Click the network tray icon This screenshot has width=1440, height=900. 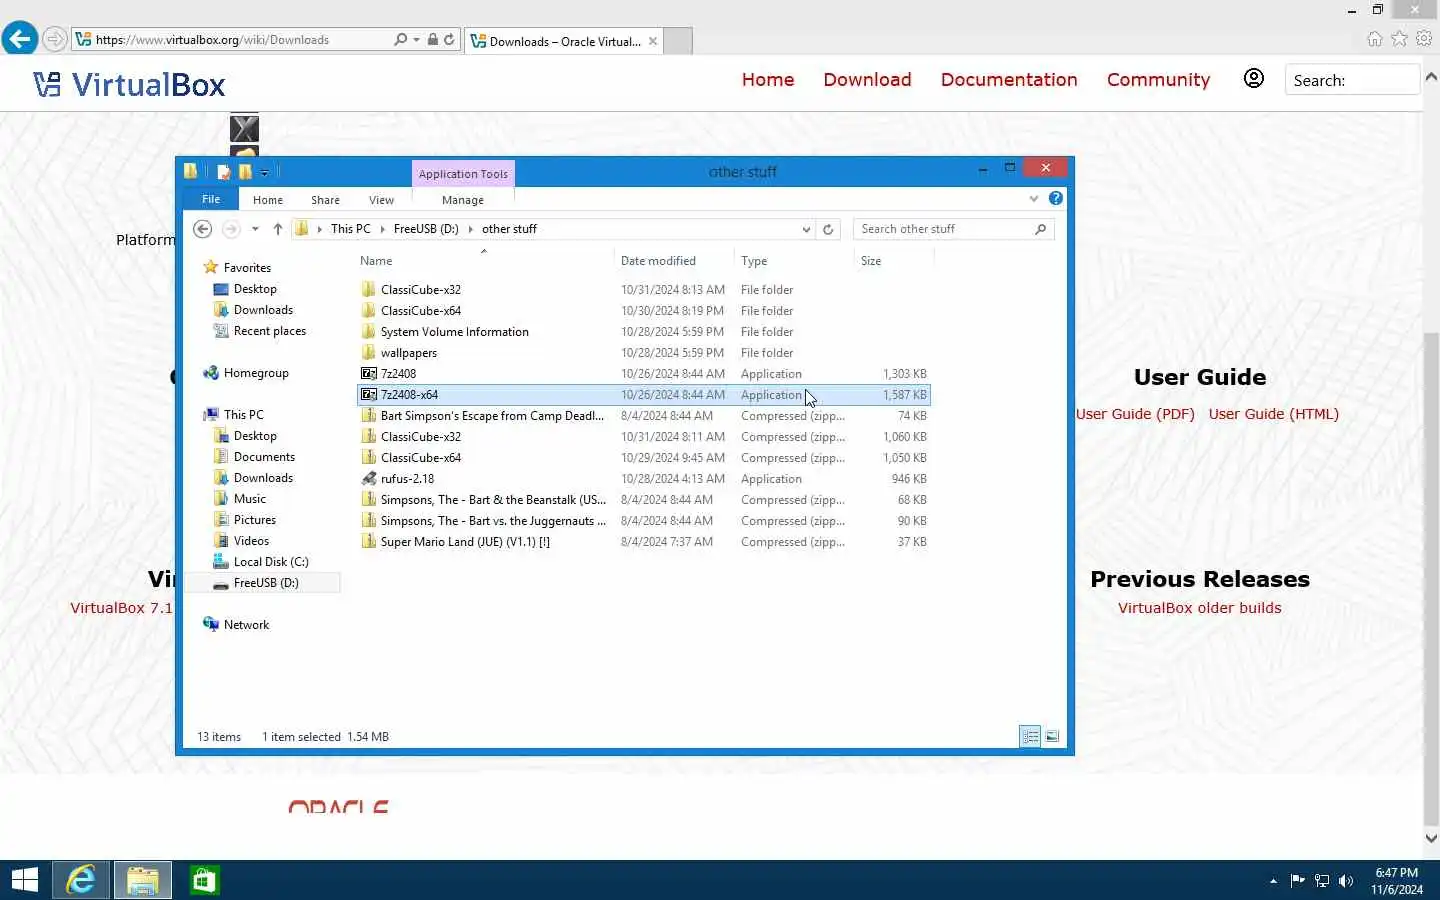[x=1322, y=881]
